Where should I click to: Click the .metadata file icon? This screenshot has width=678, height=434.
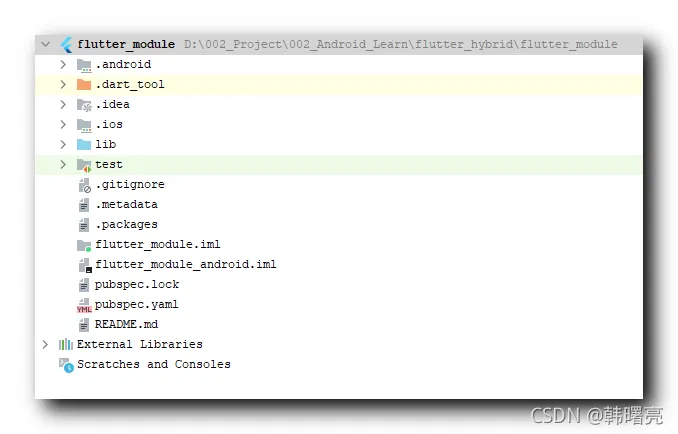84,205
